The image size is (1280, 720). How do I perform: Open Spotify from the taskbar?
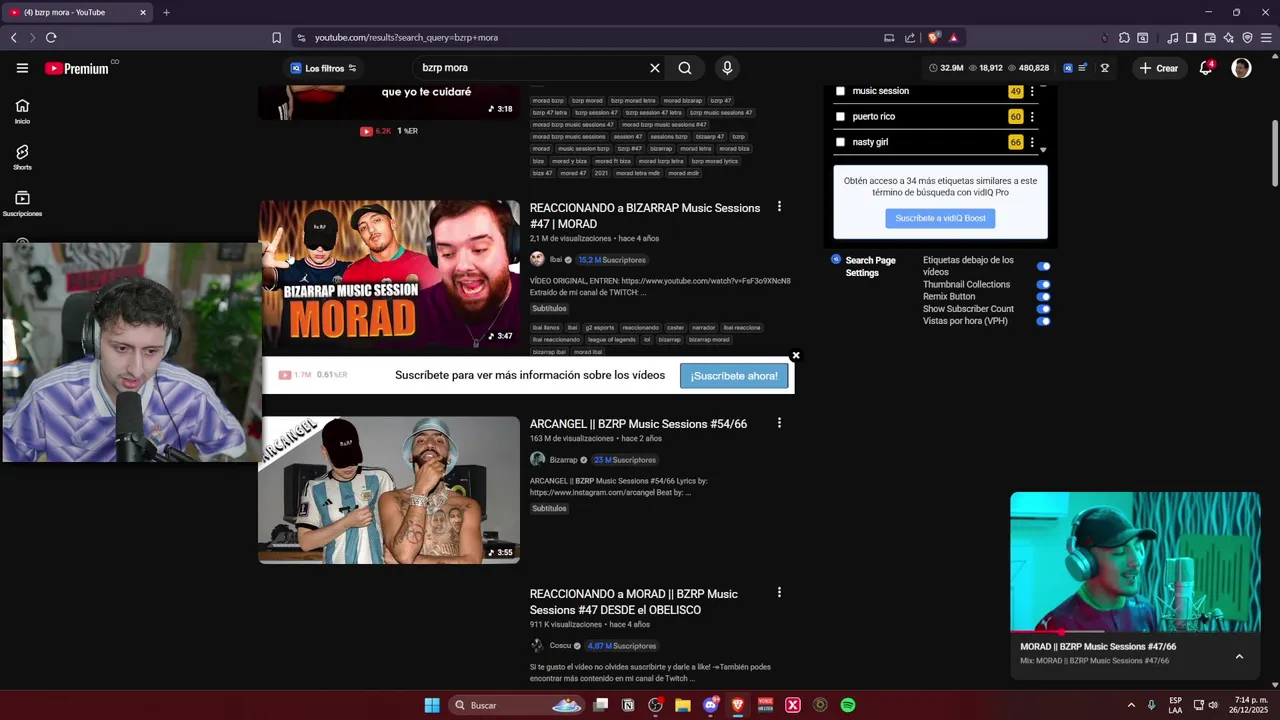point(848,705)
